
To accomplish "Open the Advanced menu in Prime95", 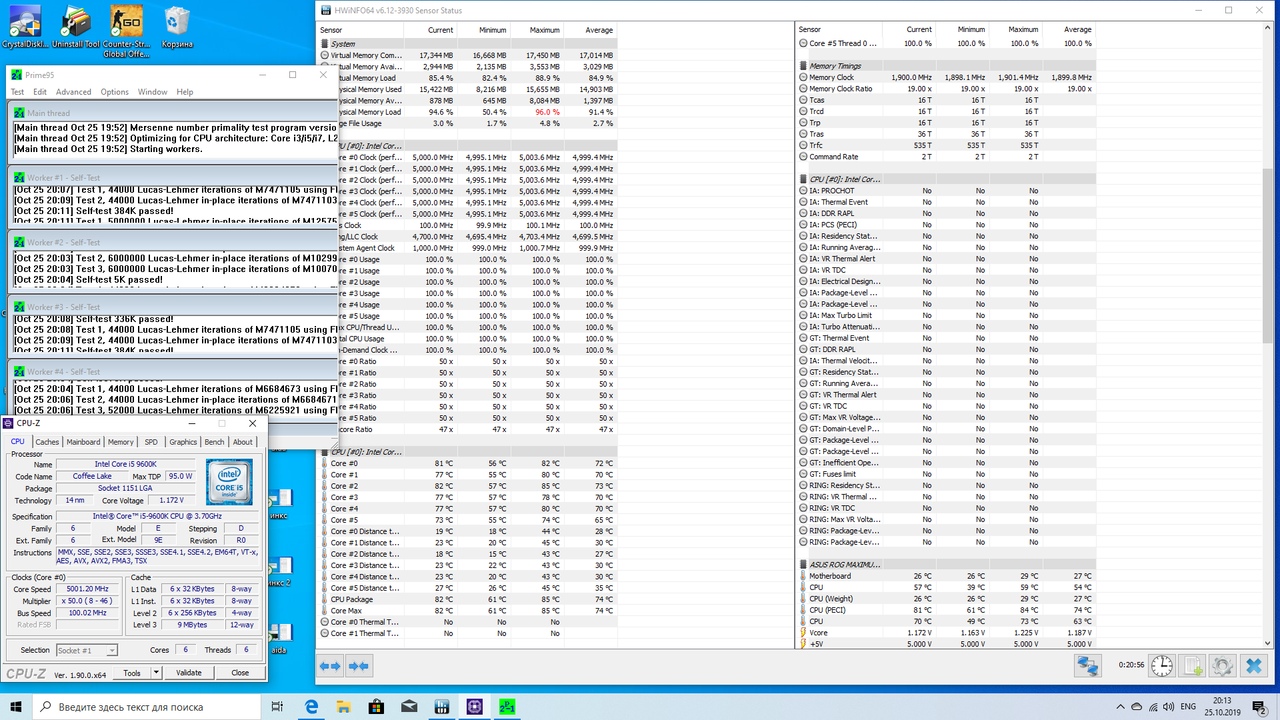I will (73, 92).
